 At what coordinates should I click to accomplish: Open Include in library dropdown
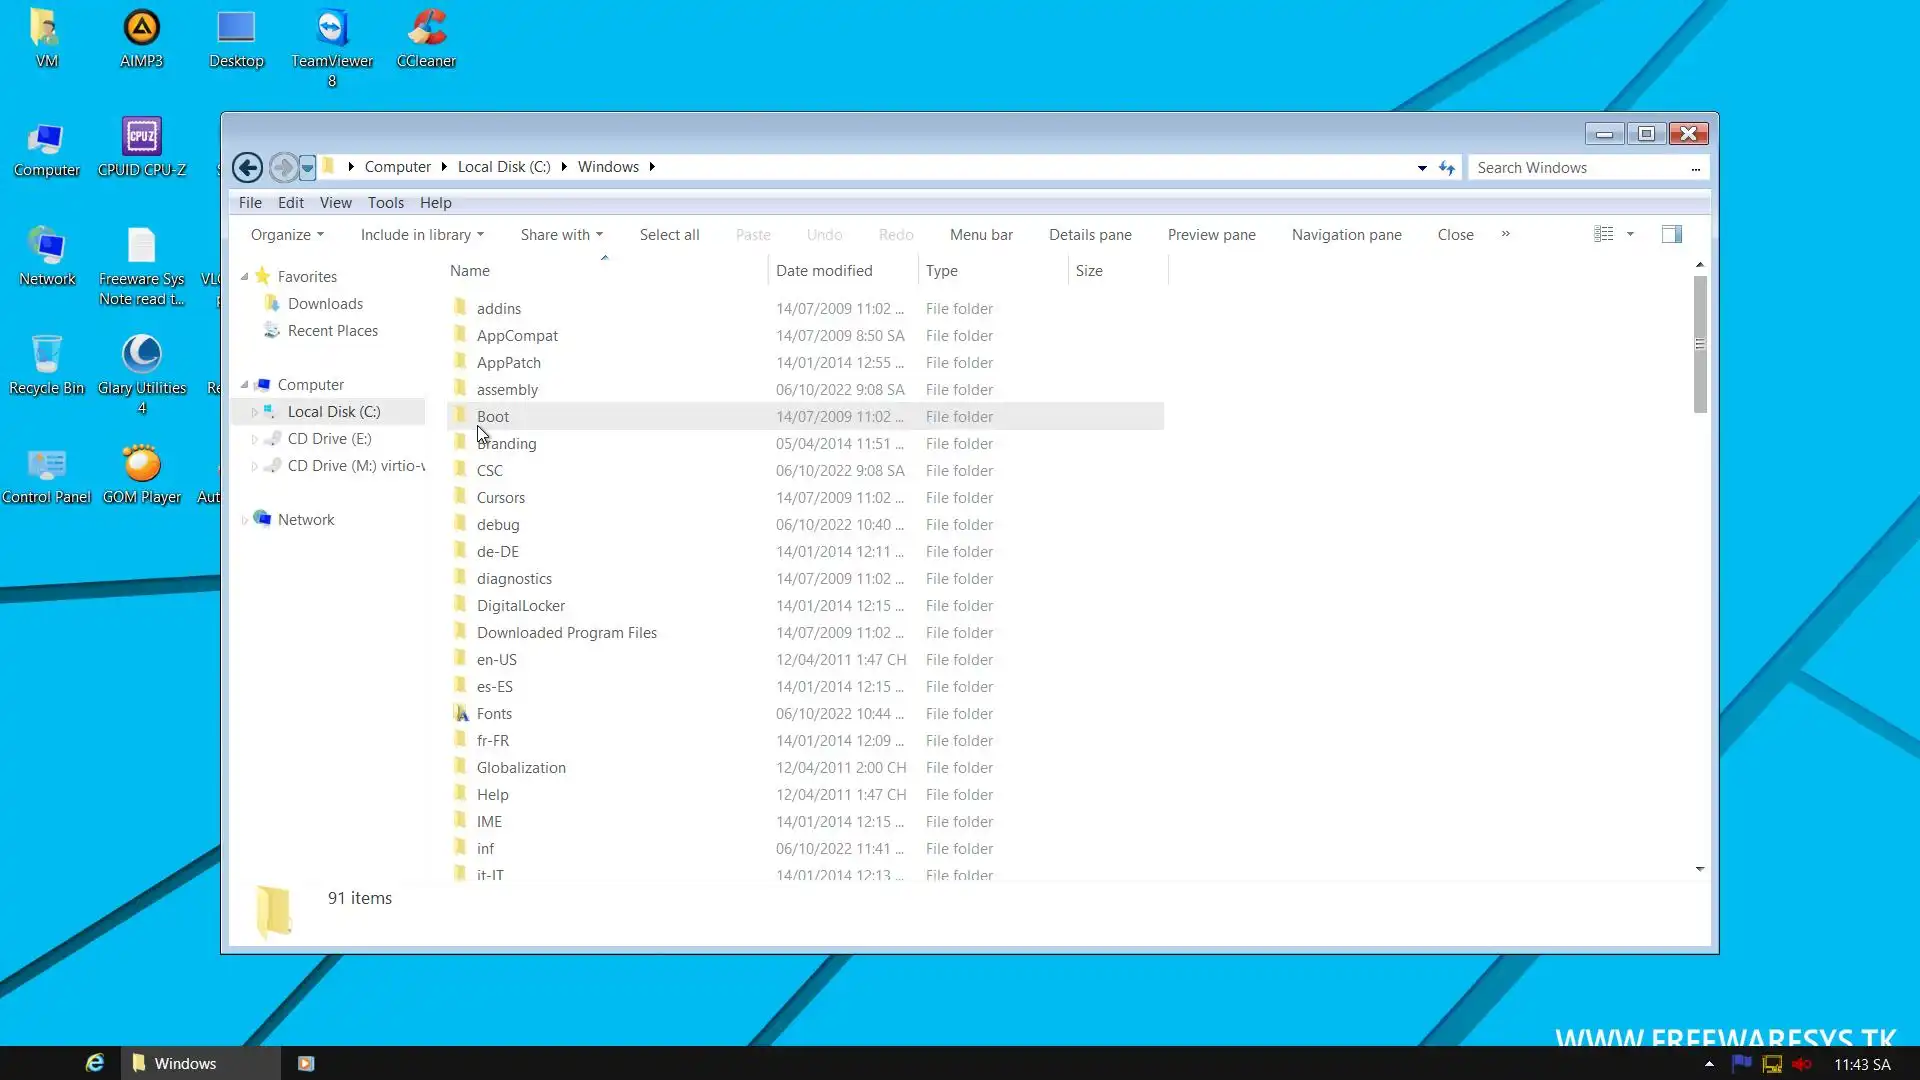coord(422,235)
